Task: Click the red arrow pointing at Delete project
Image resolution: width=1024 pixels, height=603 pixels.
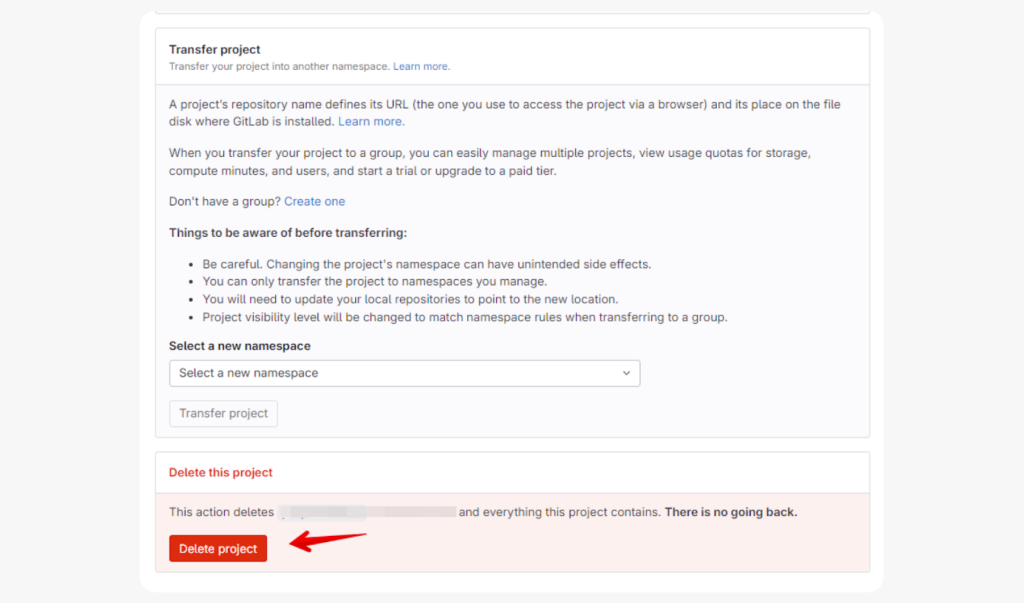Action: (328, 540)
